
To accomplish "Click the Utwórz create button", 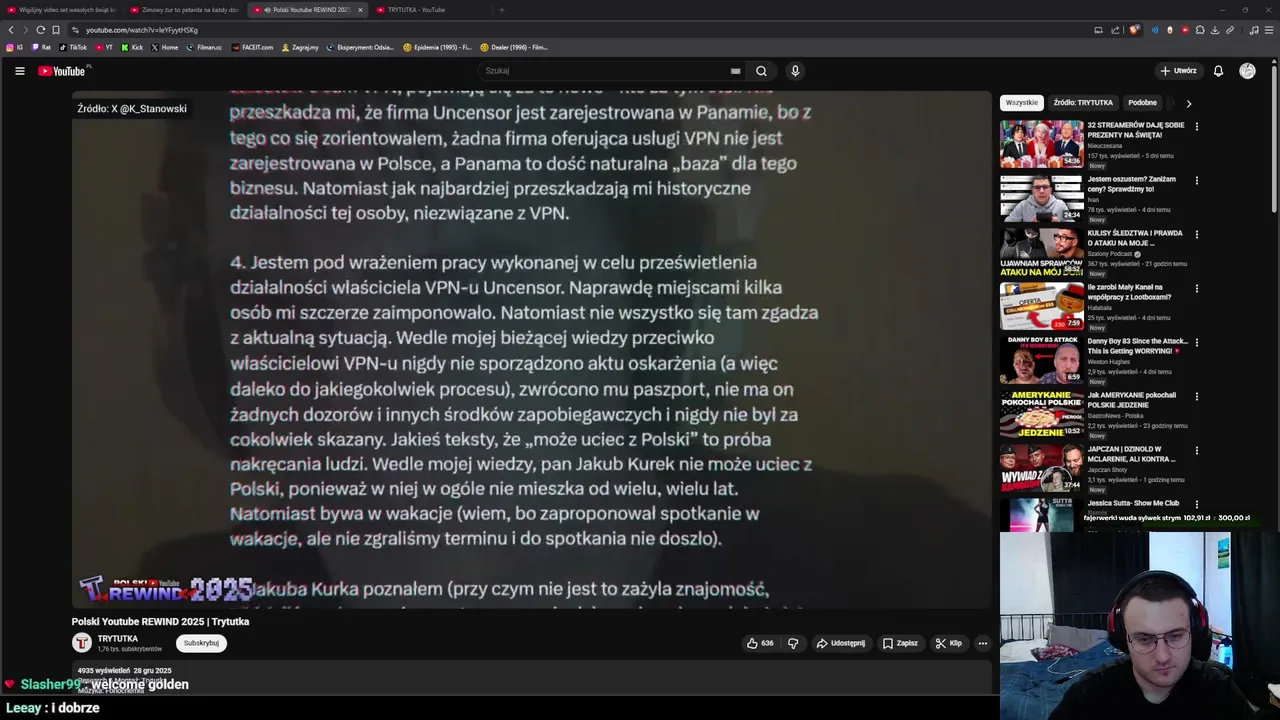I will click(1178, 71).
